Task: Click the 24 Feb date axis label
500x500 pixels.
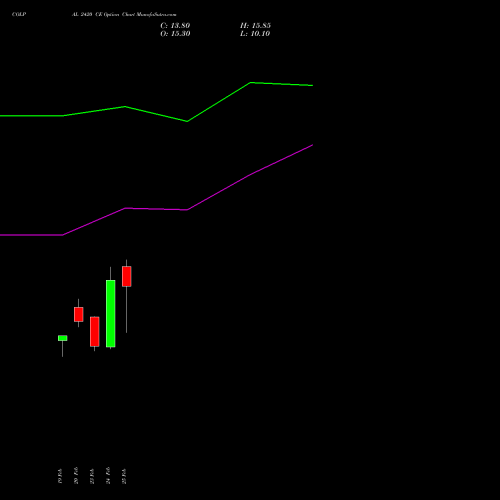Action: point(108,475)
